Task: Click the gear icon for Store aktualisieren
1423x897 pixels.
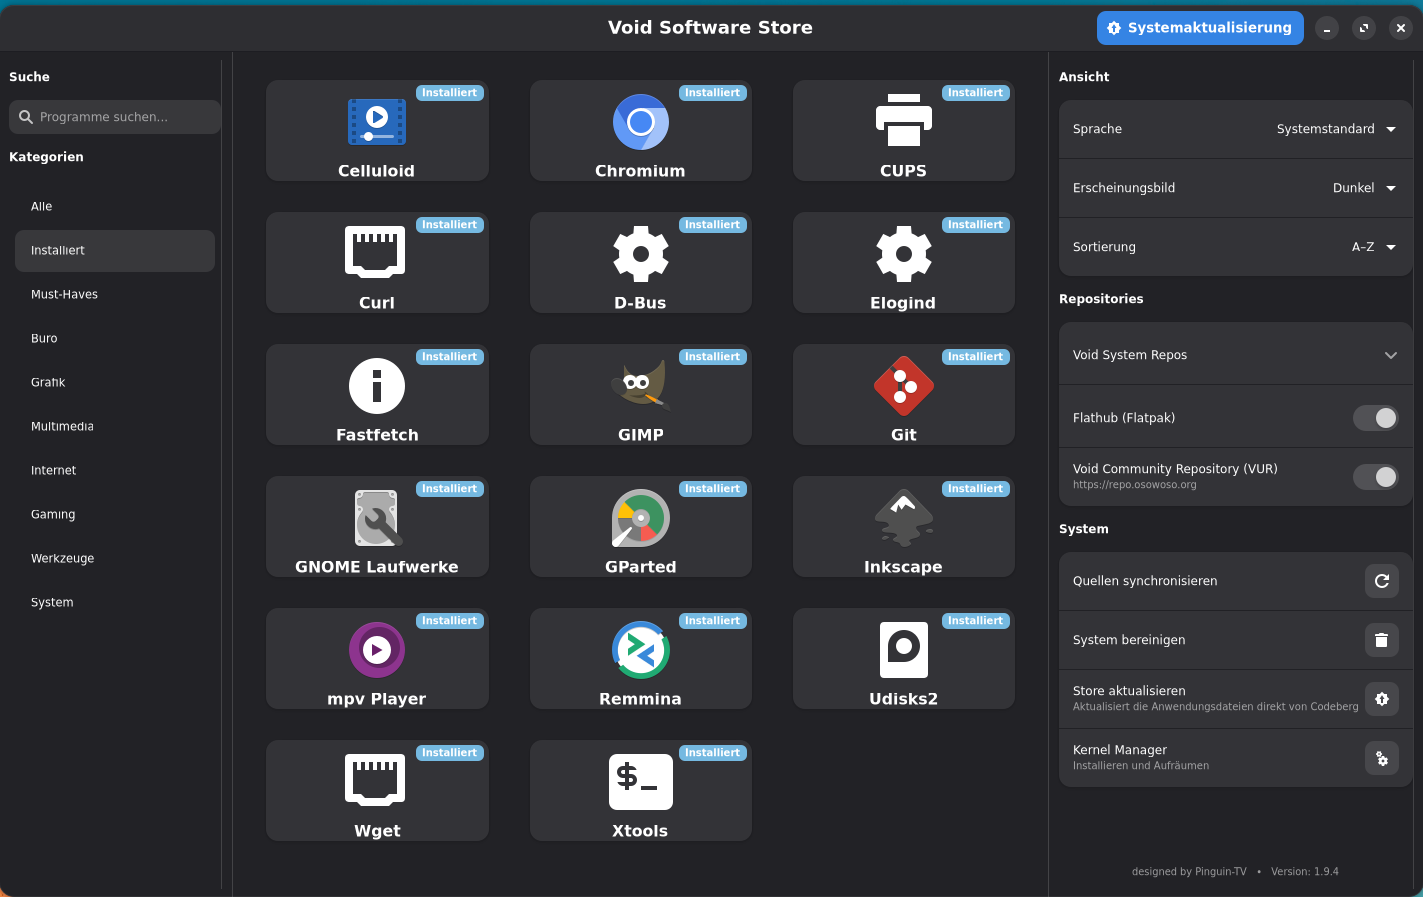Action: point(1382,699)
